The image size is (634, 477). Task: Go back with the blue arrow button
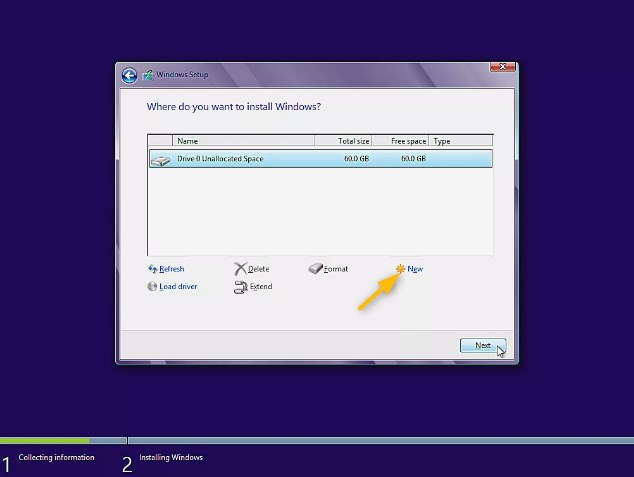129,75
